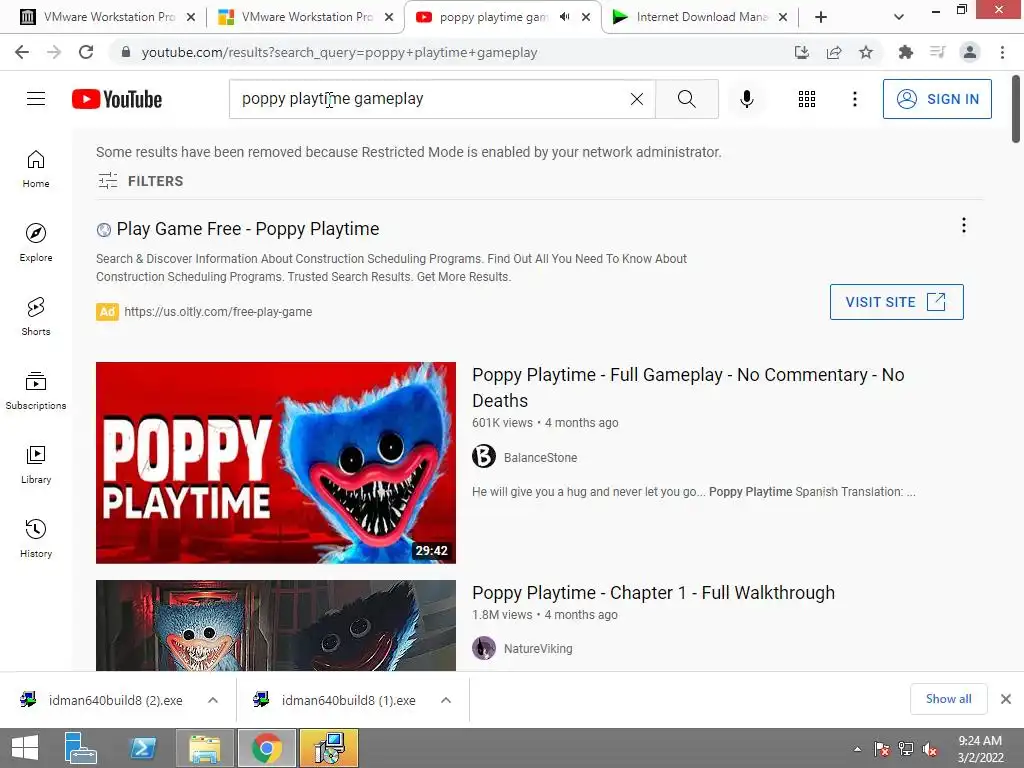Share this page from the address bar
Image resolution: width=1024 pixels, height=768 pixels.
[834, 52]
